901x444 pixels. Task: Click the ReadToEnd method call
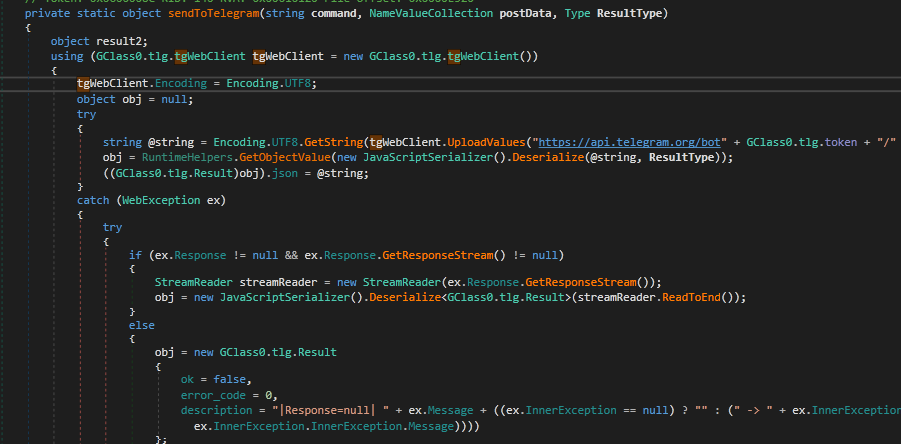point(691,298)
